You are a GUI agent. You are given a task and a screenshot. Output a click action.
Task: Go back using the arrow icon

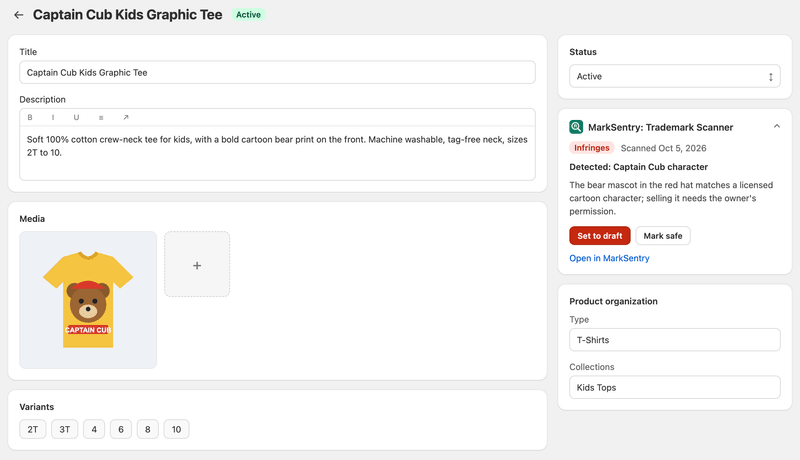[x=19, y=15]
